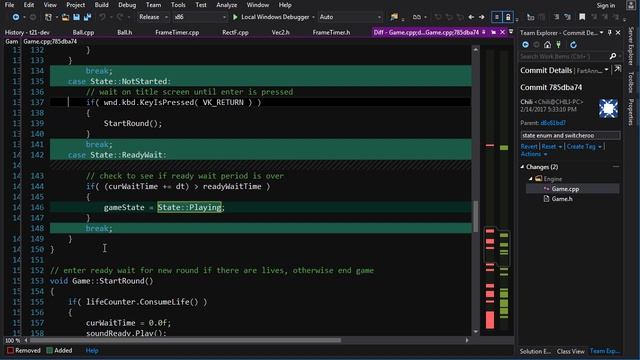Select Game.cpp in Changes list
The image size is (640, 360).
click(565, 189)
